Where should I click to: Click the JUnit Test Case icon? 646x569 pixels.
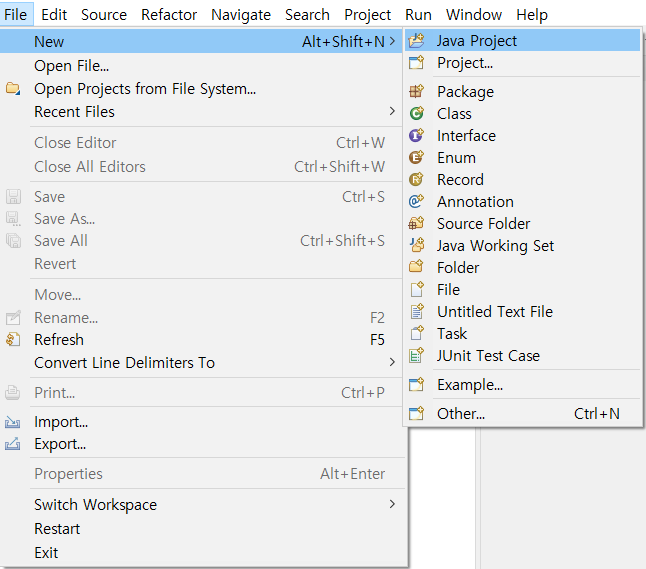click(417, 355)
